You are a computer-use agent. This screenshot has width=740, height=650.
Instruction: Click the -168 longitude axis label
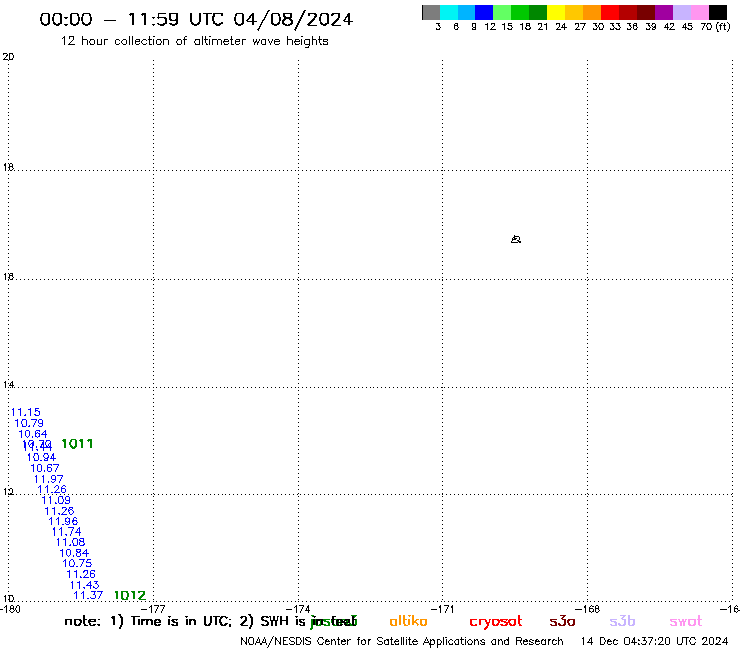pos(587,609)
